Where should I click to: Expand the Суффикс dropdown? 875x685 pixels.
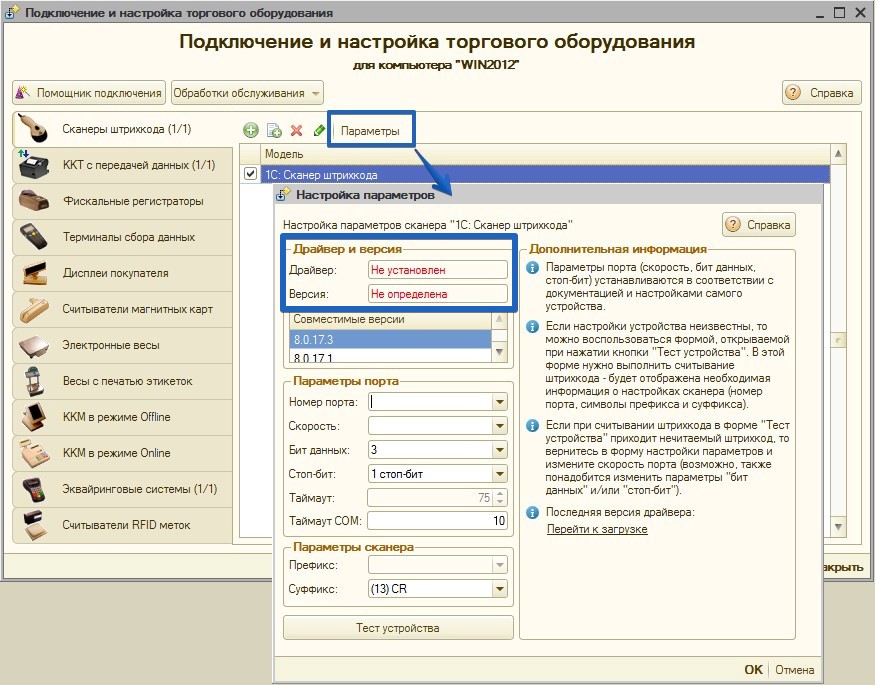499,589
